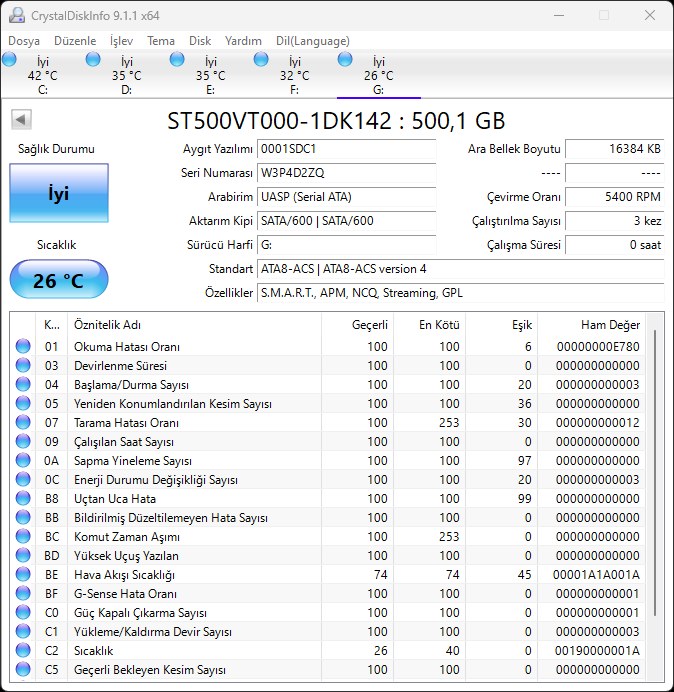Click the Aktarım Kipi field SATA/600

[346, 220]
